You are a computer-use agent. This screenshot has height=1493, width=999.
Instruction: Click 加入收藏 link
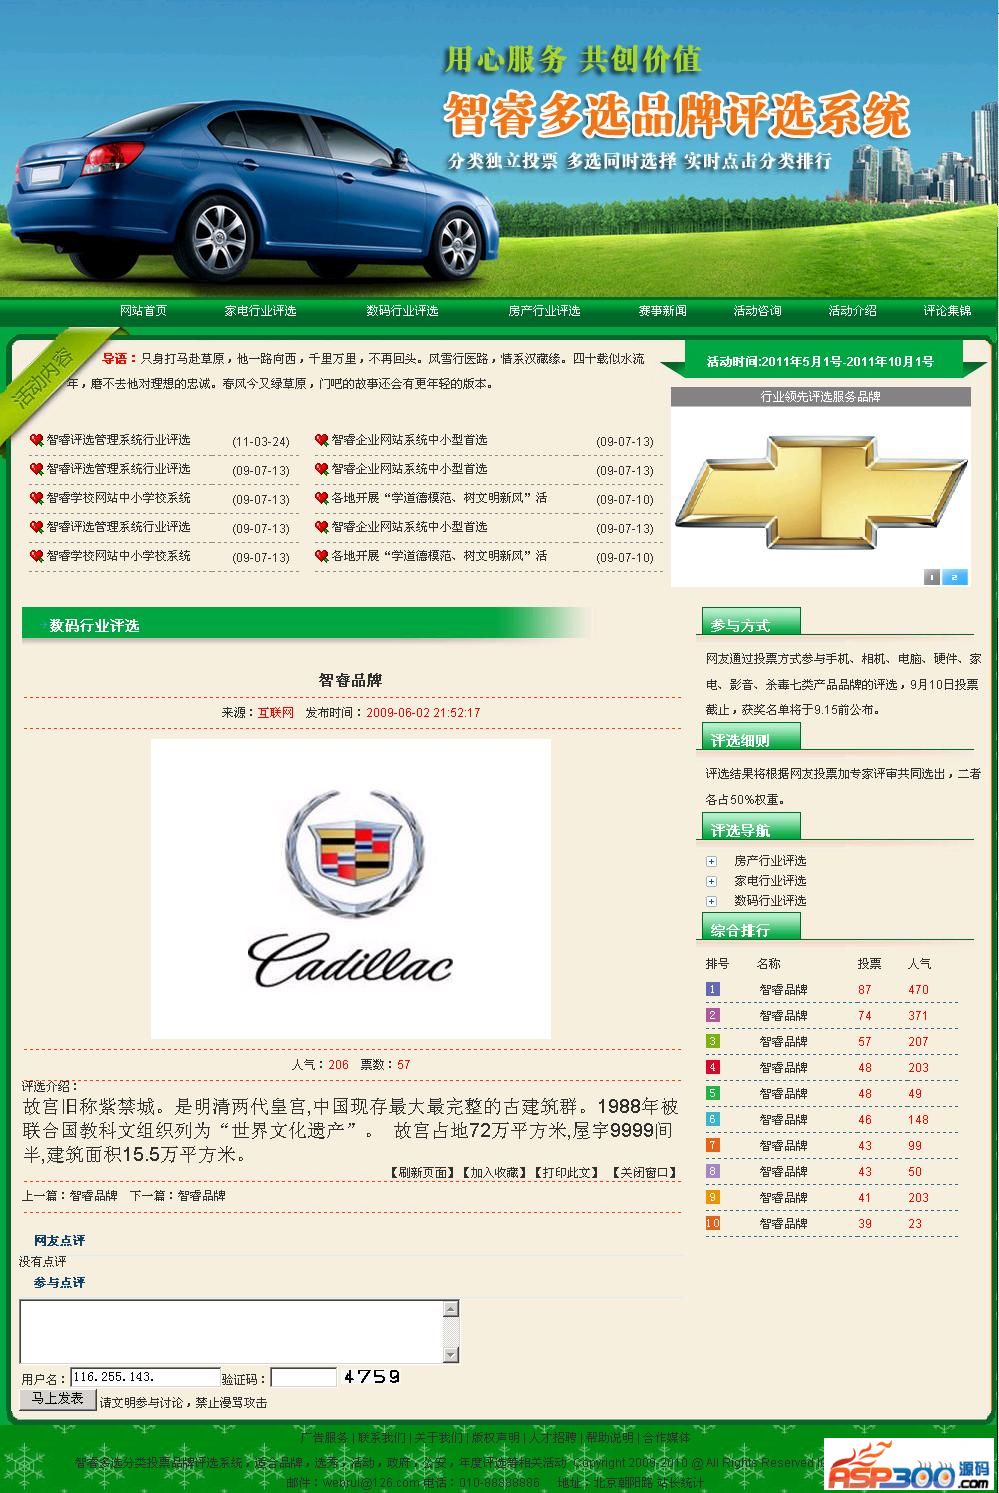pos(493,1173)
